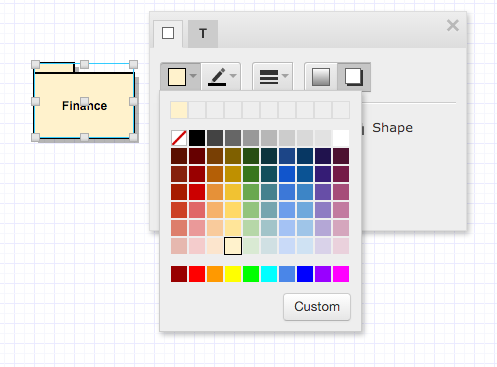Close the properties panel

tap(453, 26)
